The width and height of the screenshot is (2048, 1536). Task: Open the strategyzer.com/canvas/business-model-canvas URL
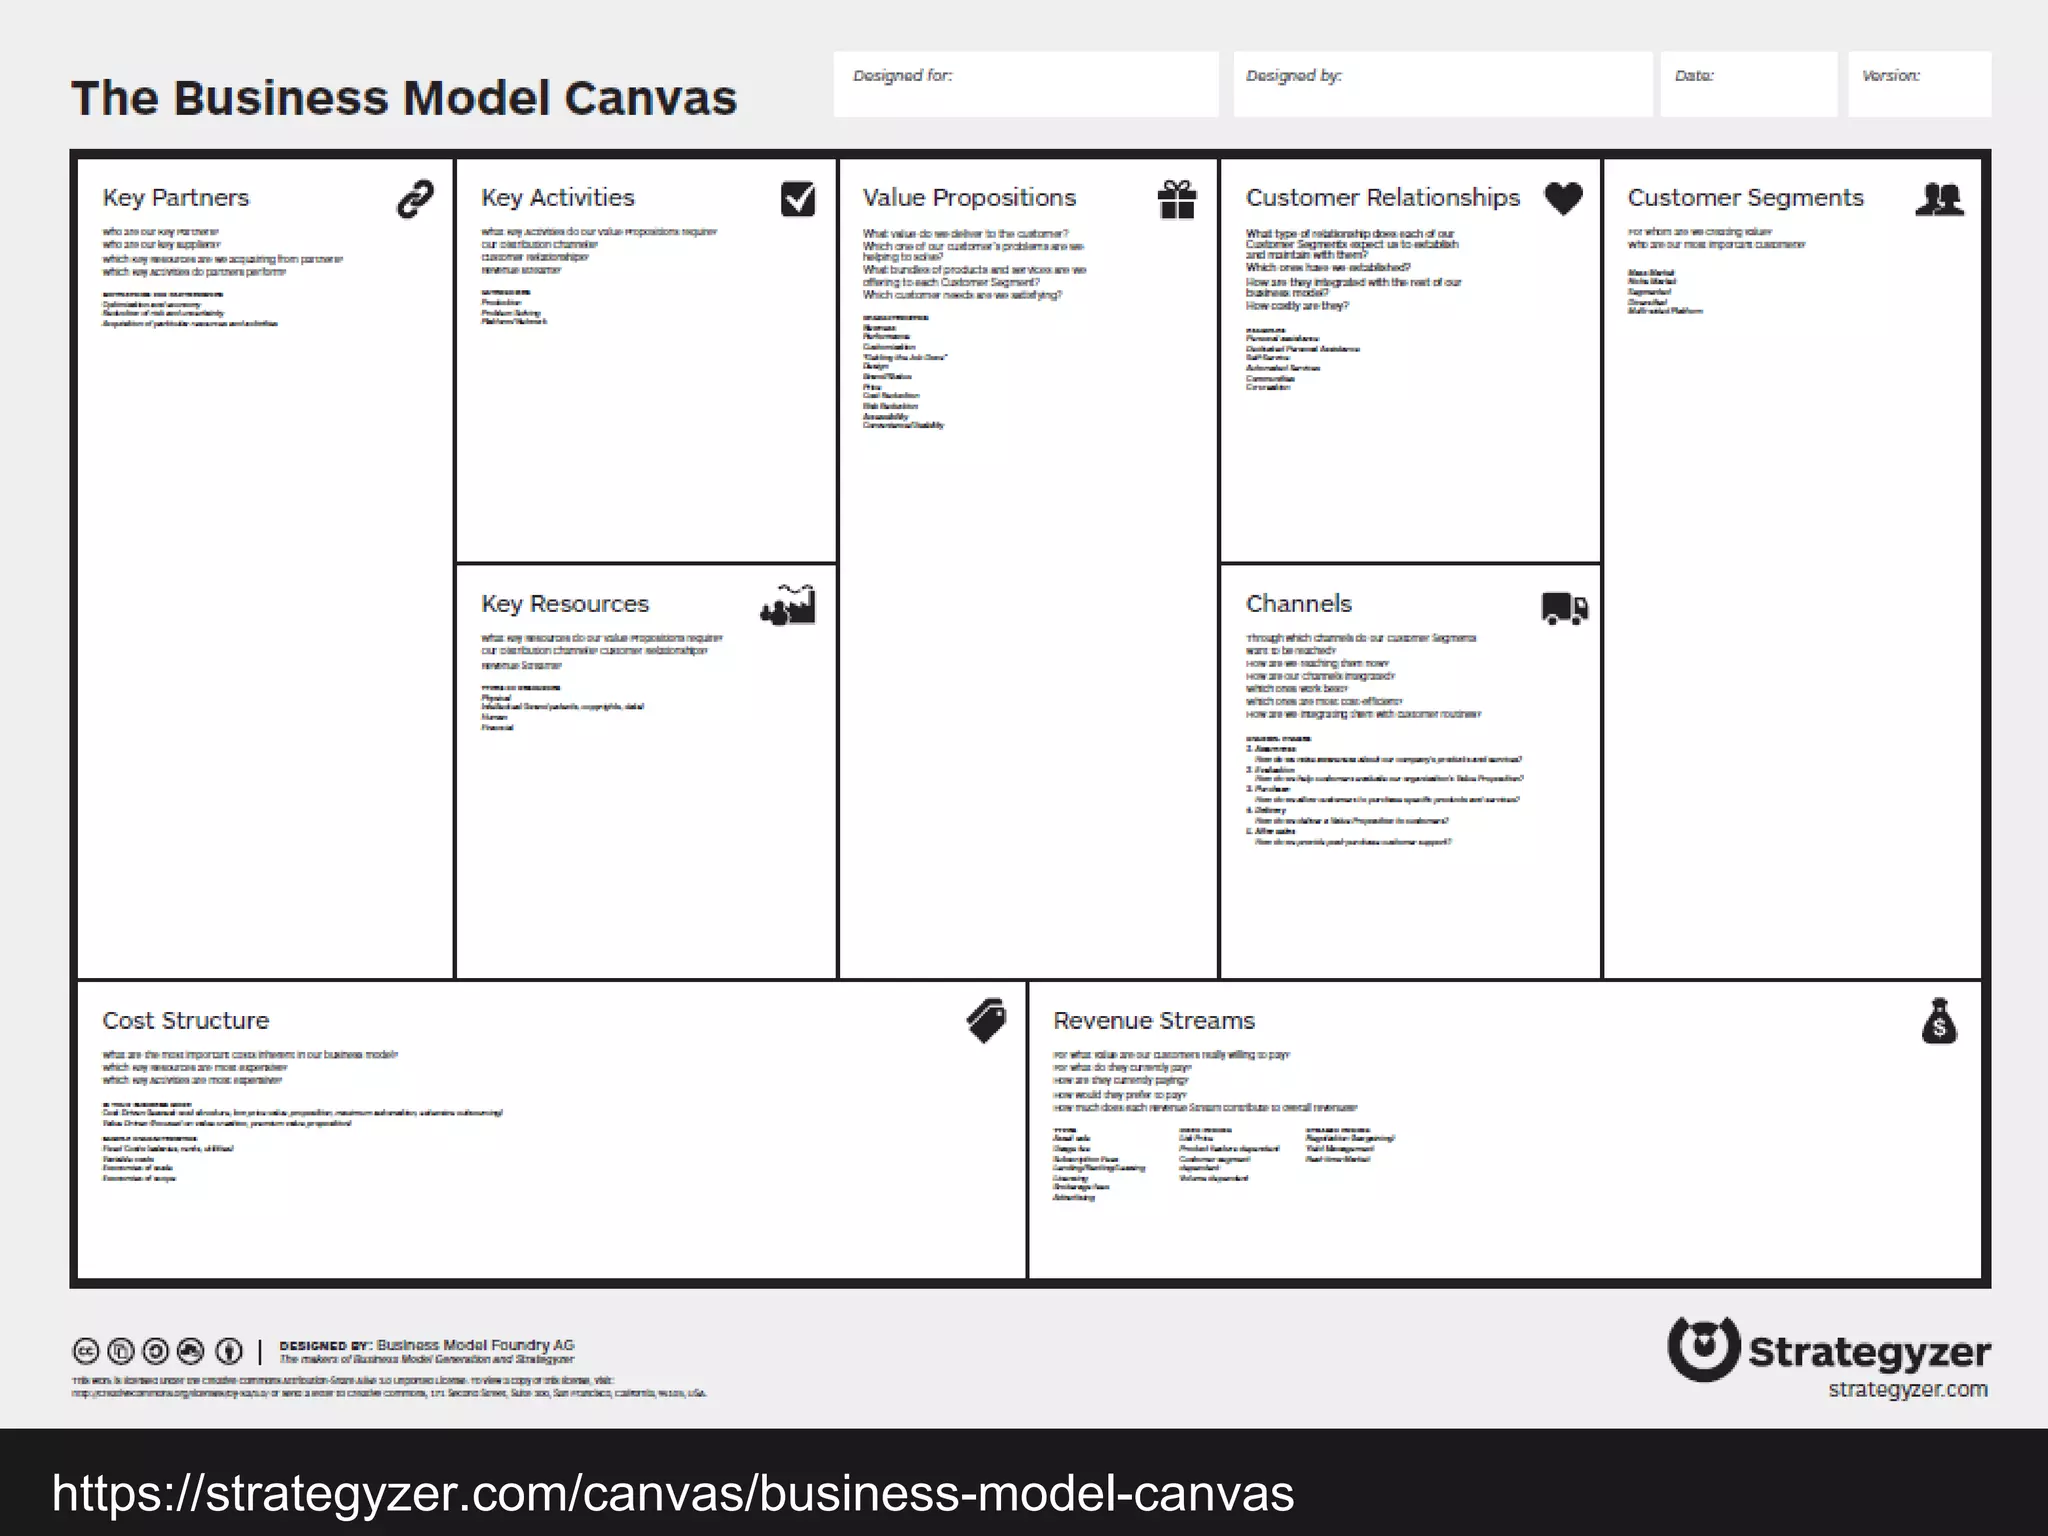coord(673,1493)
